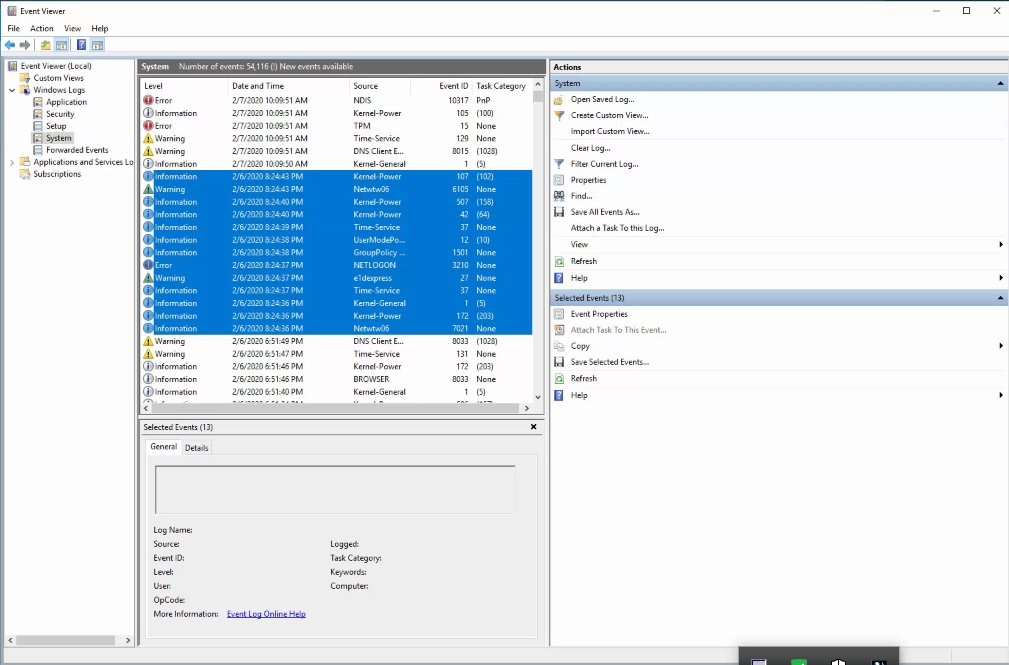Switch to the General tab
The image size is (1009, 665).
(163, 447)
